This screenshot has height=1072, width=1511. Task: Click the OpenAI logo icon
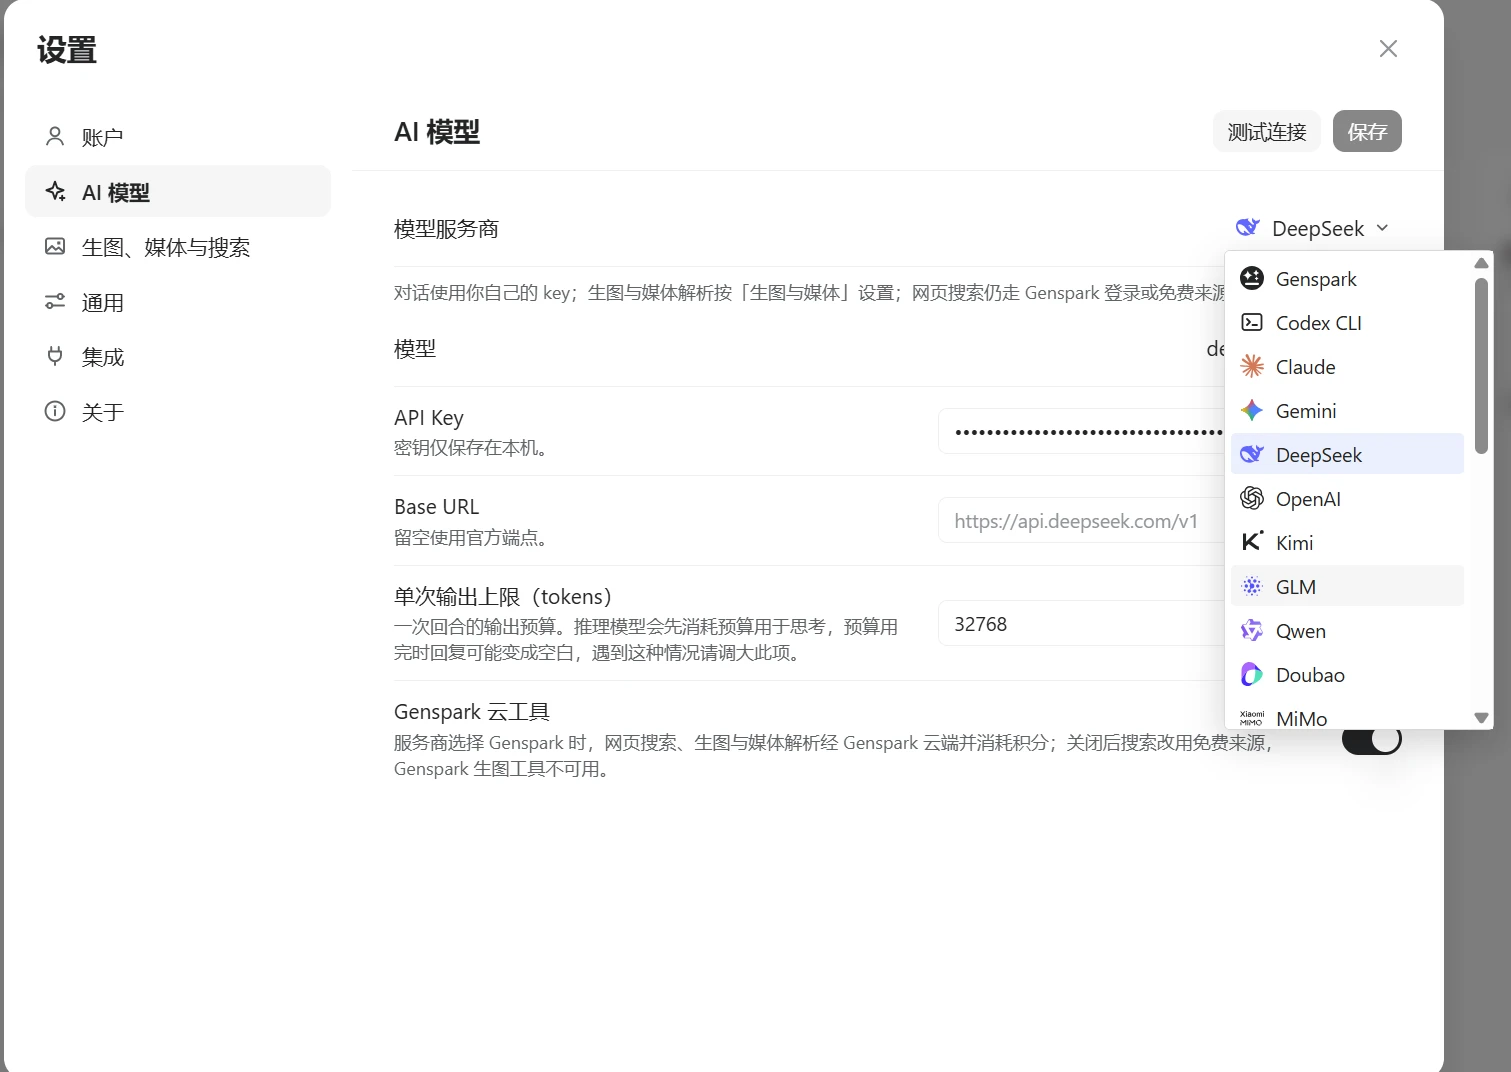(x=1252, y=498)
